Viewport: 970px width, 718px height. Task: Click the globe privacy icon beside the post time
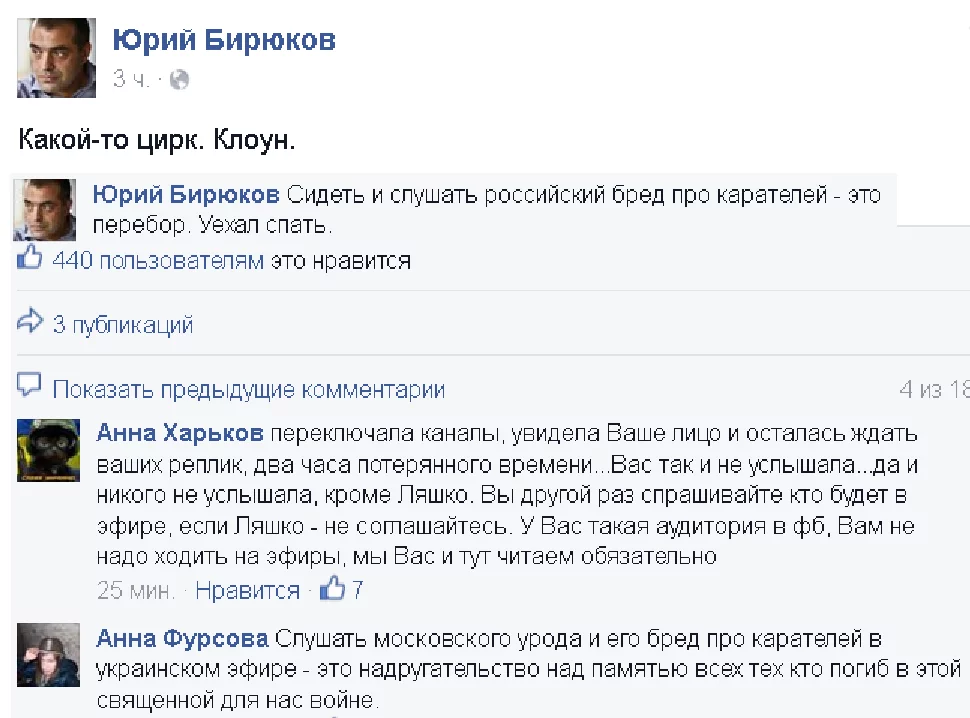click(180, 79)
